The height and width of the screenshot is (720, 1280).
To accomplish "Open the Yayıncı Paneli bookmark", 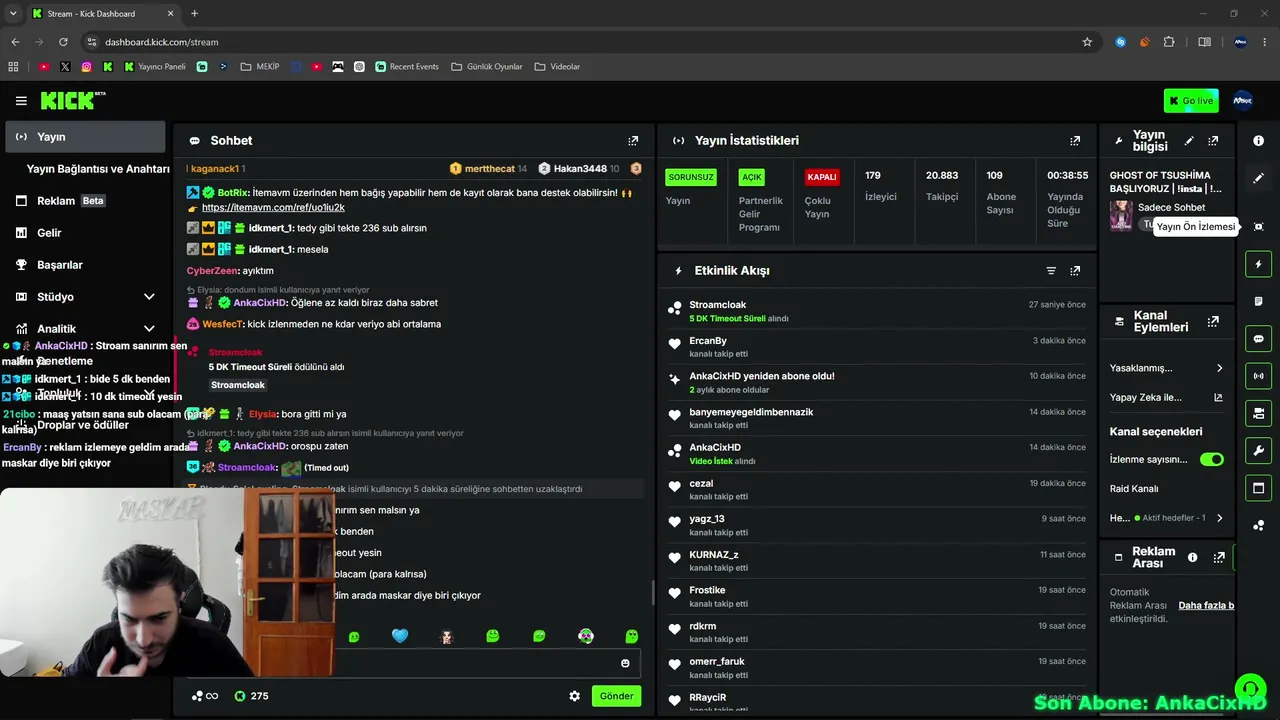I will [155, 67].
